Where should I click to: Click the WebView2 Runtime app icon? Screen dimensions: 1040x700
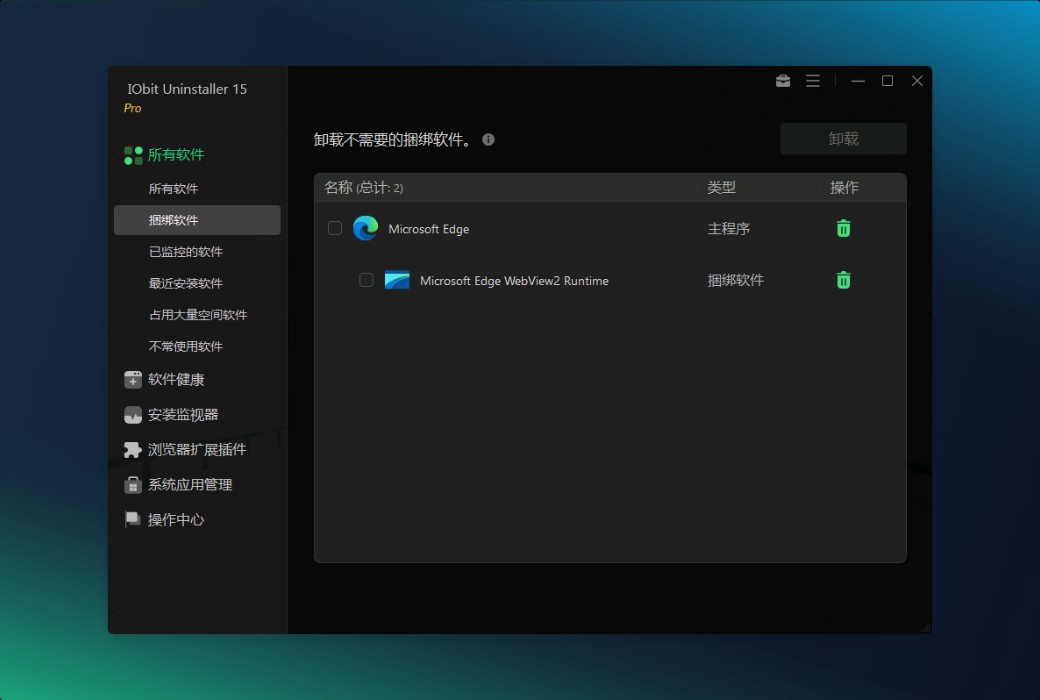pyautogui.click(x=397, y=280)
